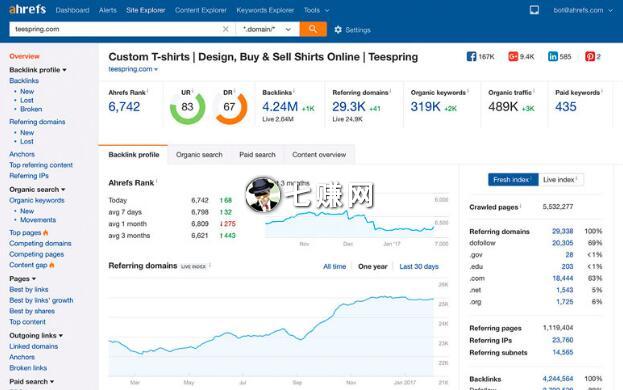Show Last 30 days referring domains
Viewport: 623px width, 390px height.
[419, 266]
